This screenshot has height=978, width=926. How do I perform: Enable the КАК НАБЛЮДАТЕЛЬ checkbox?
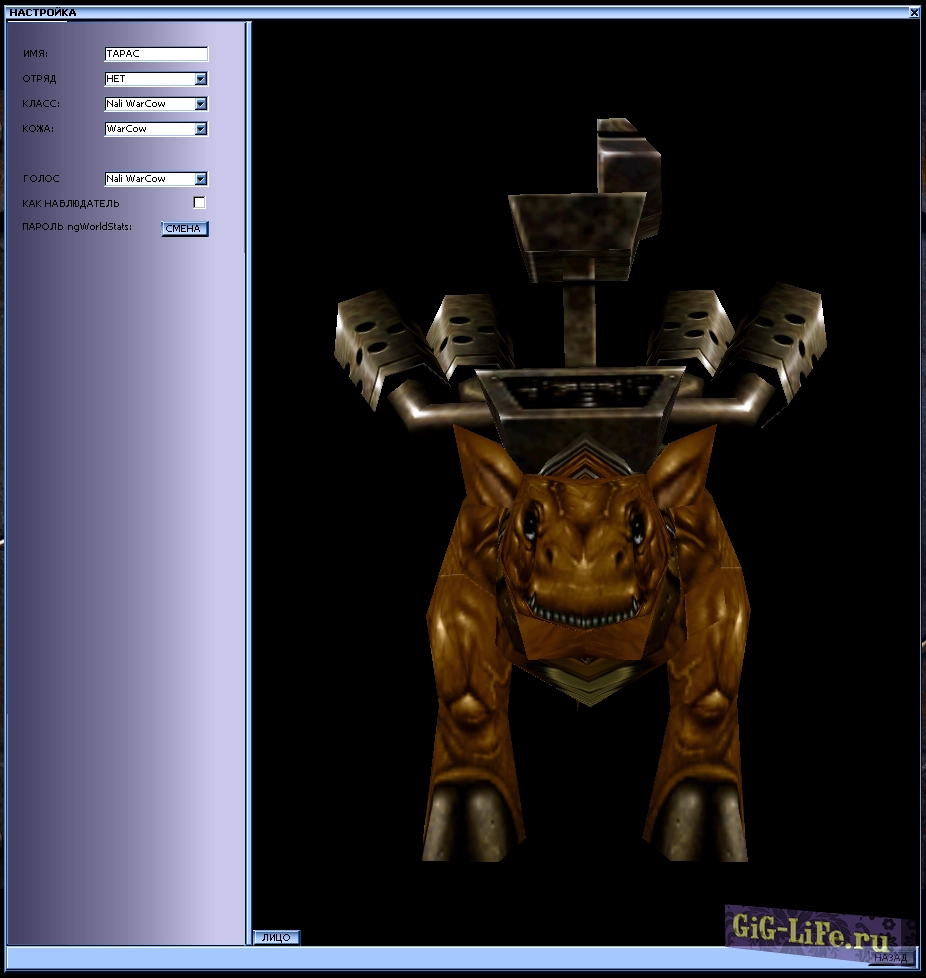point(199,203)
